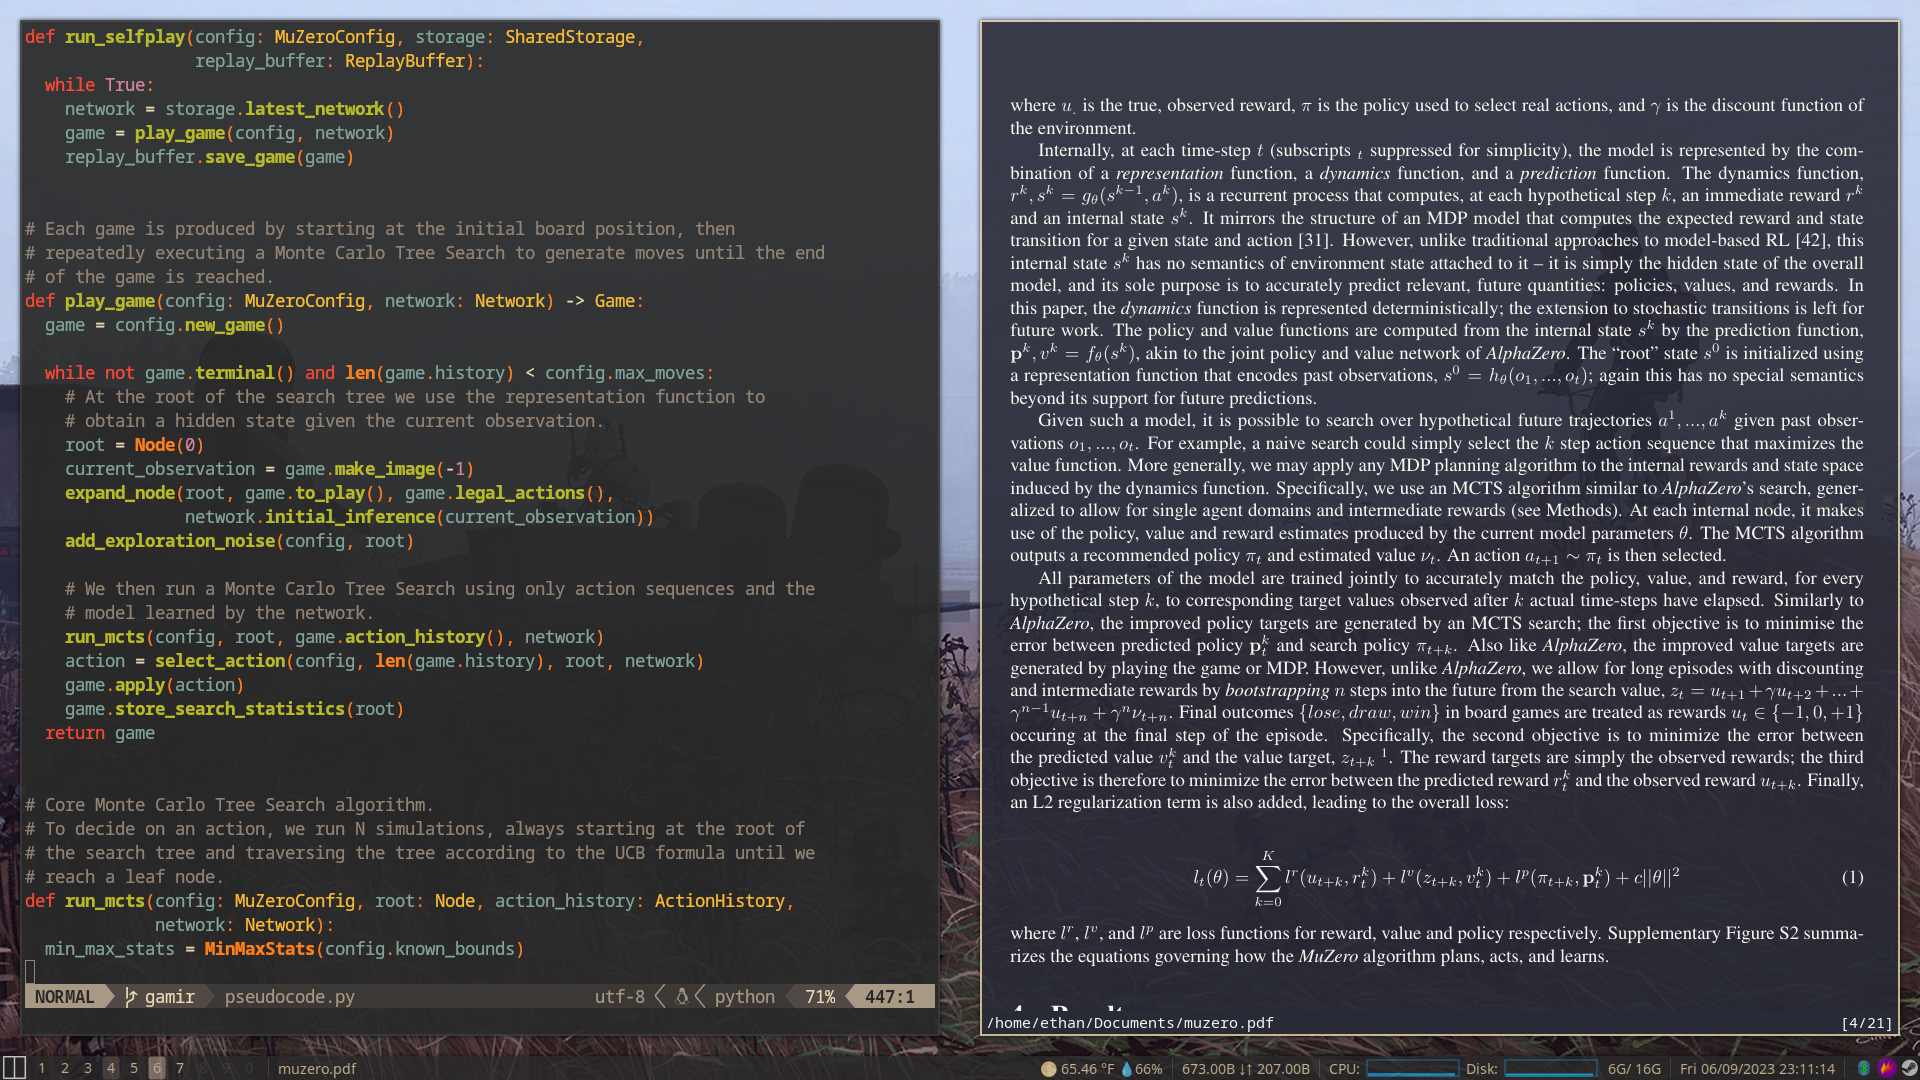Click the bell icon in vim statusline
This screenshot has width=1920, height=1080.
682,996
